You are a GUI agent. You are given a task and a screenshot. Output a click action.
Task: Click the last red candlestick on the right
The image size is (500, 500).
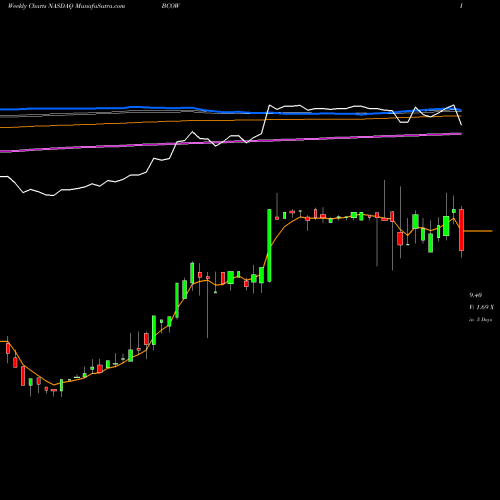click(x=461, y=230)
